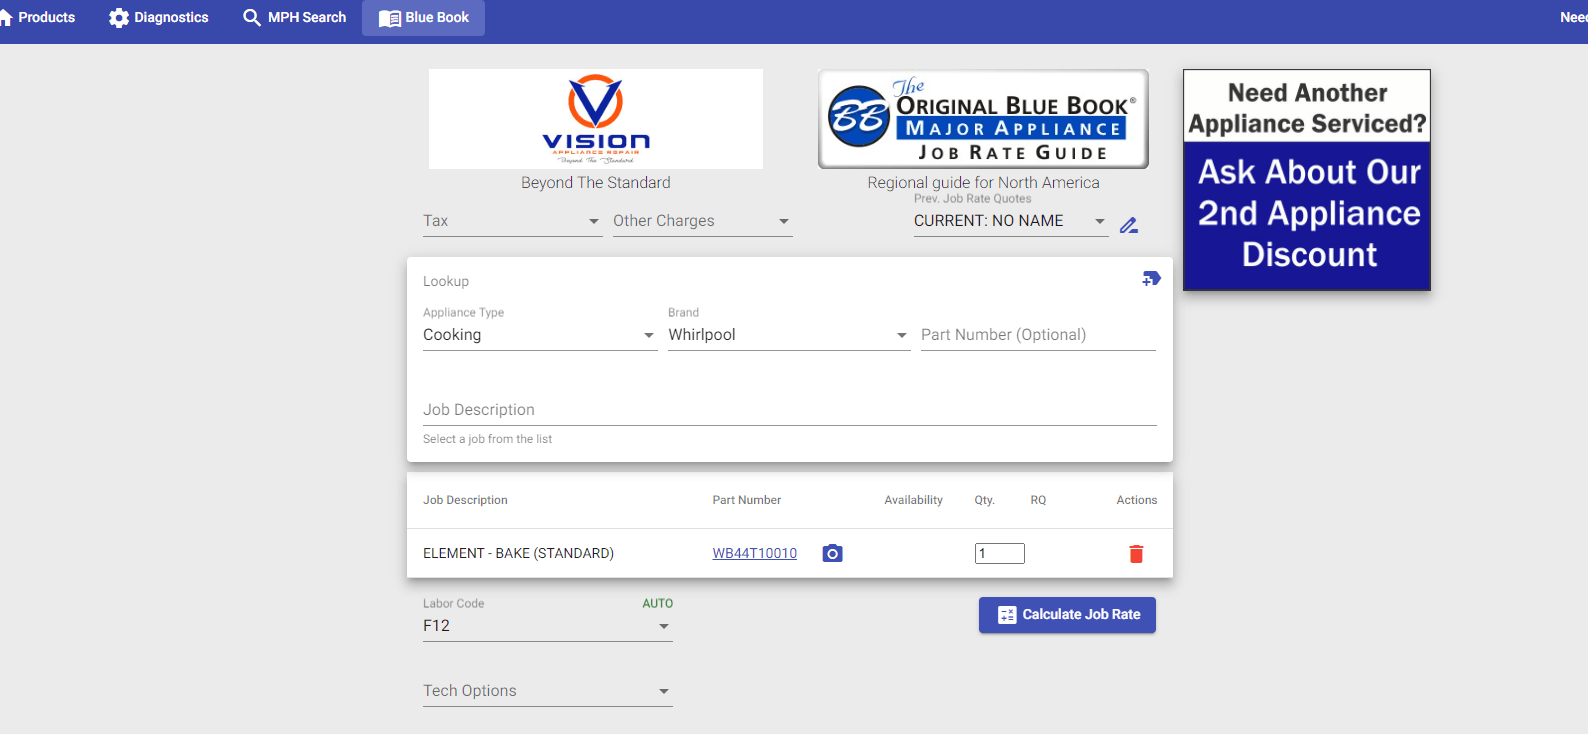The image size is (1588, 734).
Task: Click the green AUTO label
Action: pyautogui.click(x=658, y=604)
